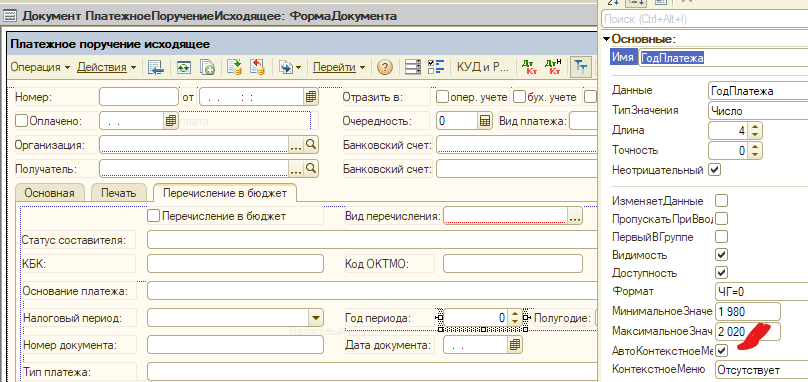Click the green-arrows refresh toolbar icon
This screenshot has width=808, height=382.
(x=184, y=67)
